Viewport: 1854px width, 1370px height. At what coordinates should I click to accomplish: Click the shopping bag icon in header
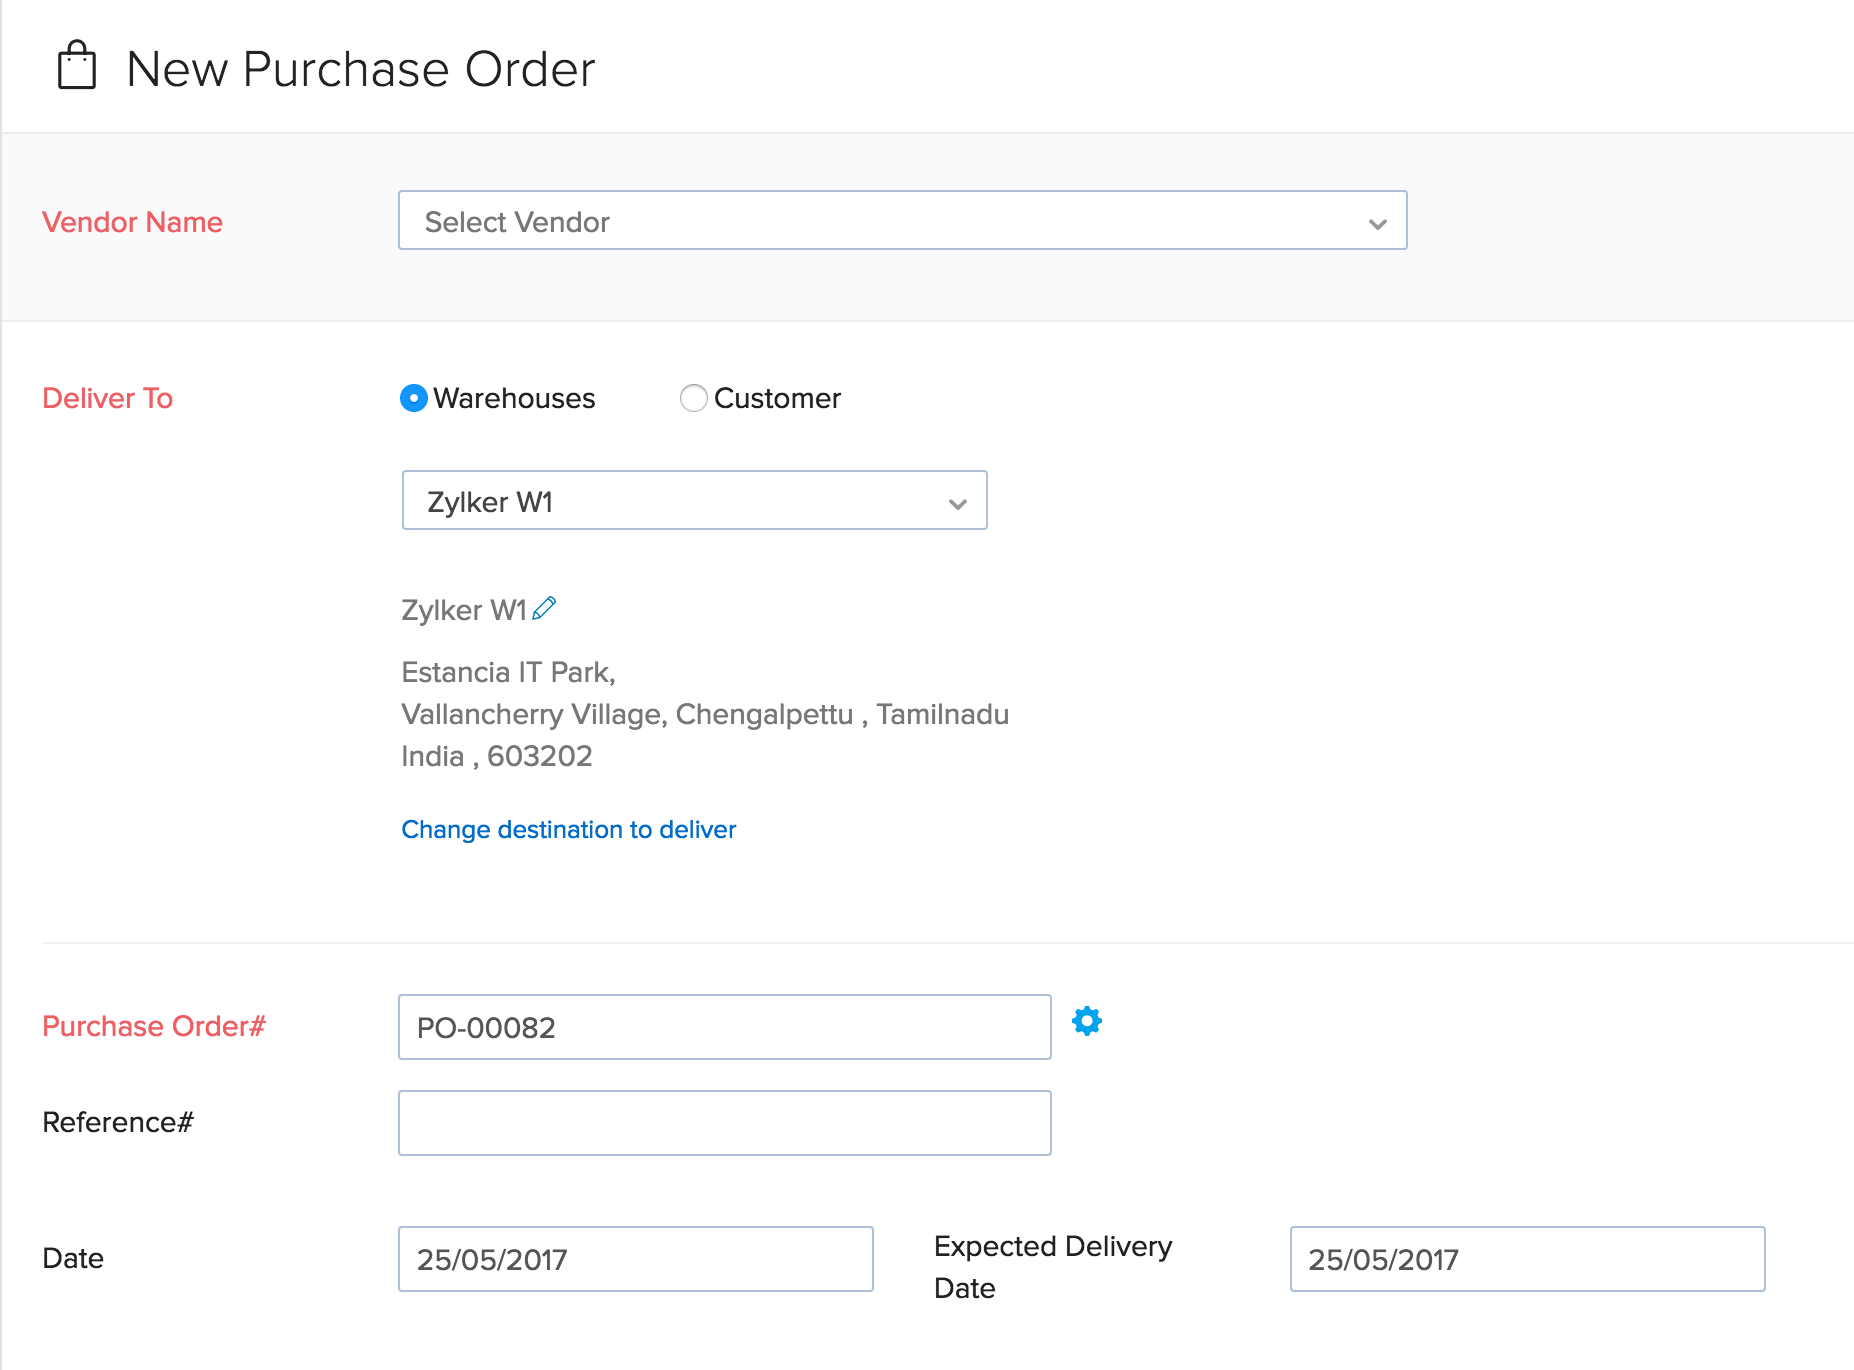coord(76,66)
